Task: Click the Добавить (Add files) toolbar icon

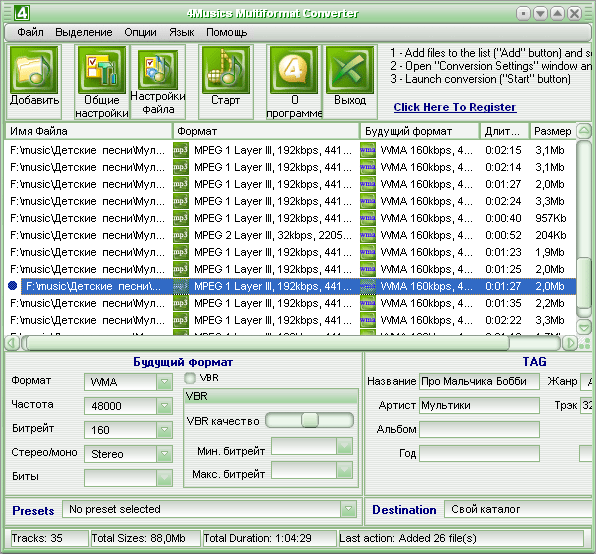Action: pos(34,70)
